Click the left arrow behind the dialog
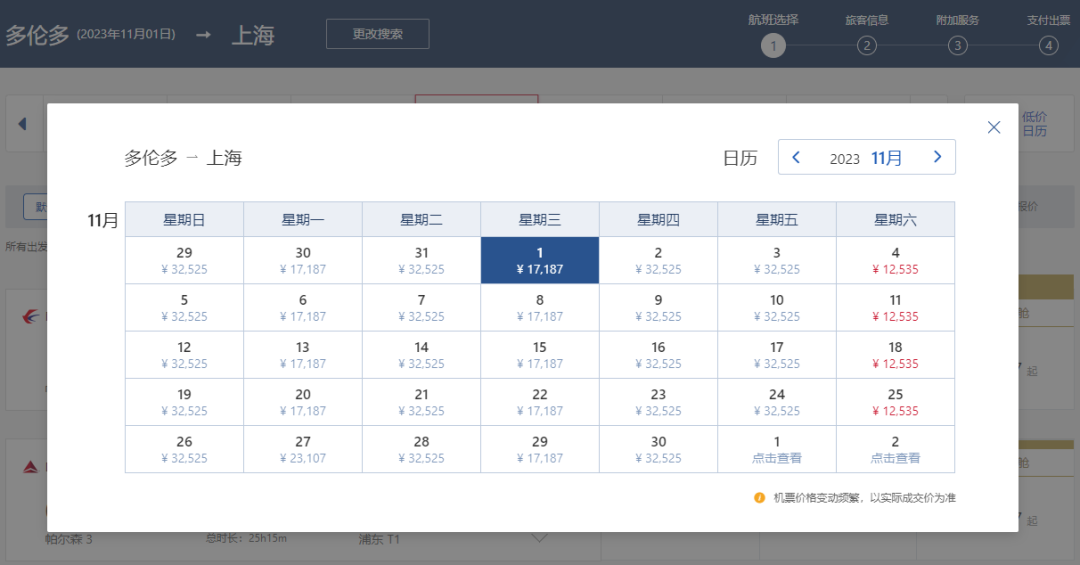1080x565 pixels. [x=22, y=125]
